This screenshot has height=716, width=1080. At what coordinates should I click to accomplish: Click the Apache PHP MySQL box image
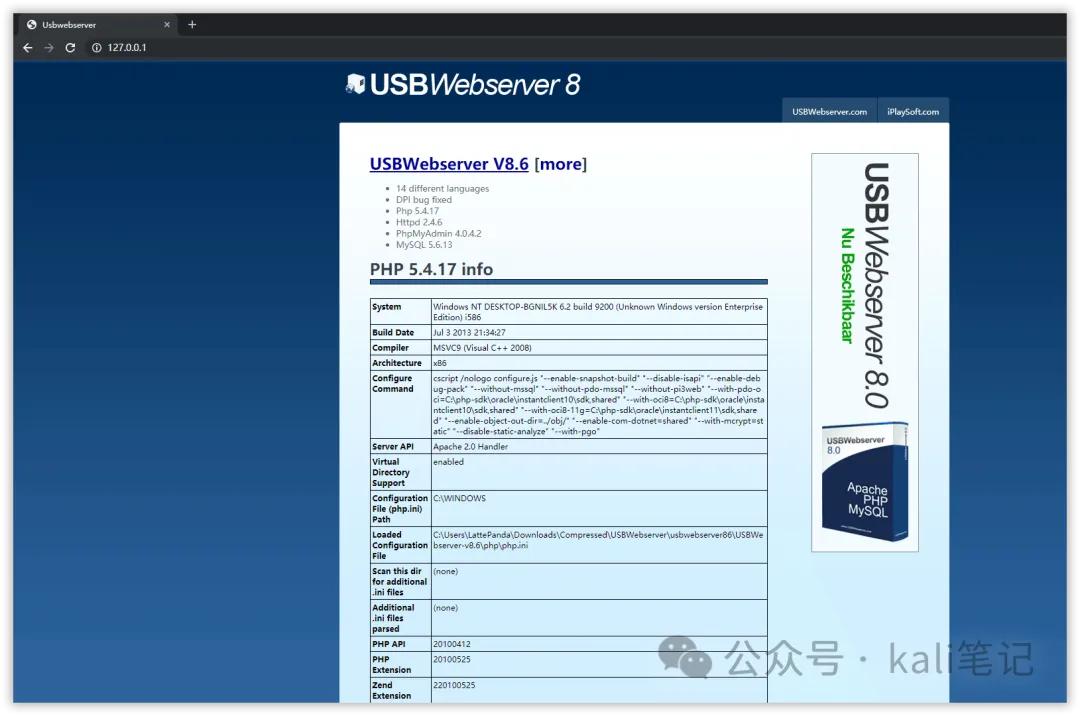(864, 482)
